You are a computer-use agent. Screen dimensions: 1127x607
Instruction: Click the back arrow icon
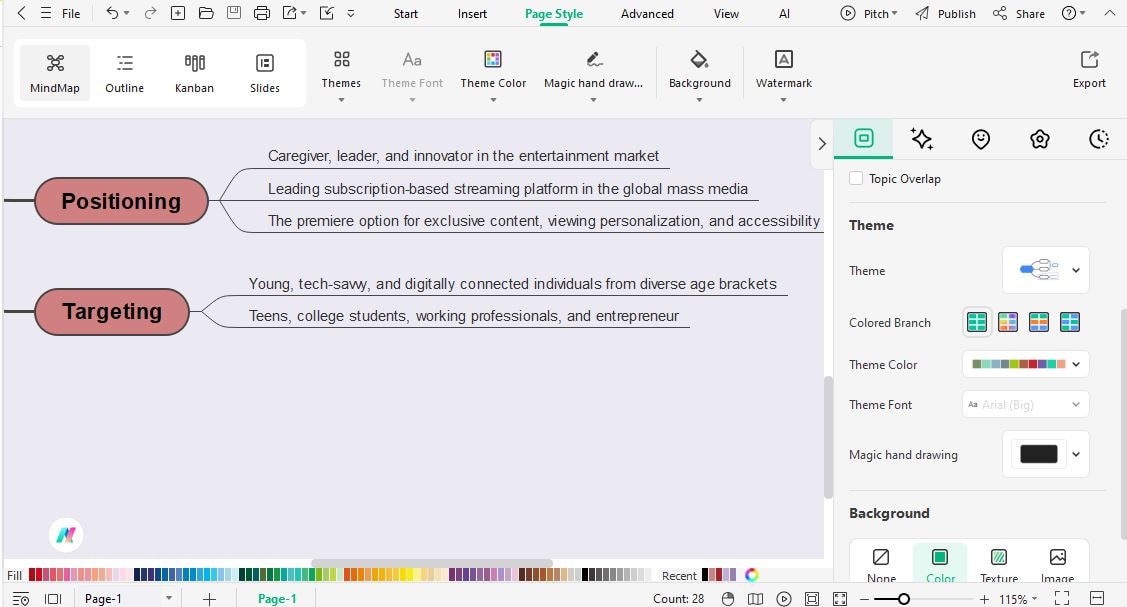(x=21, y=13)
